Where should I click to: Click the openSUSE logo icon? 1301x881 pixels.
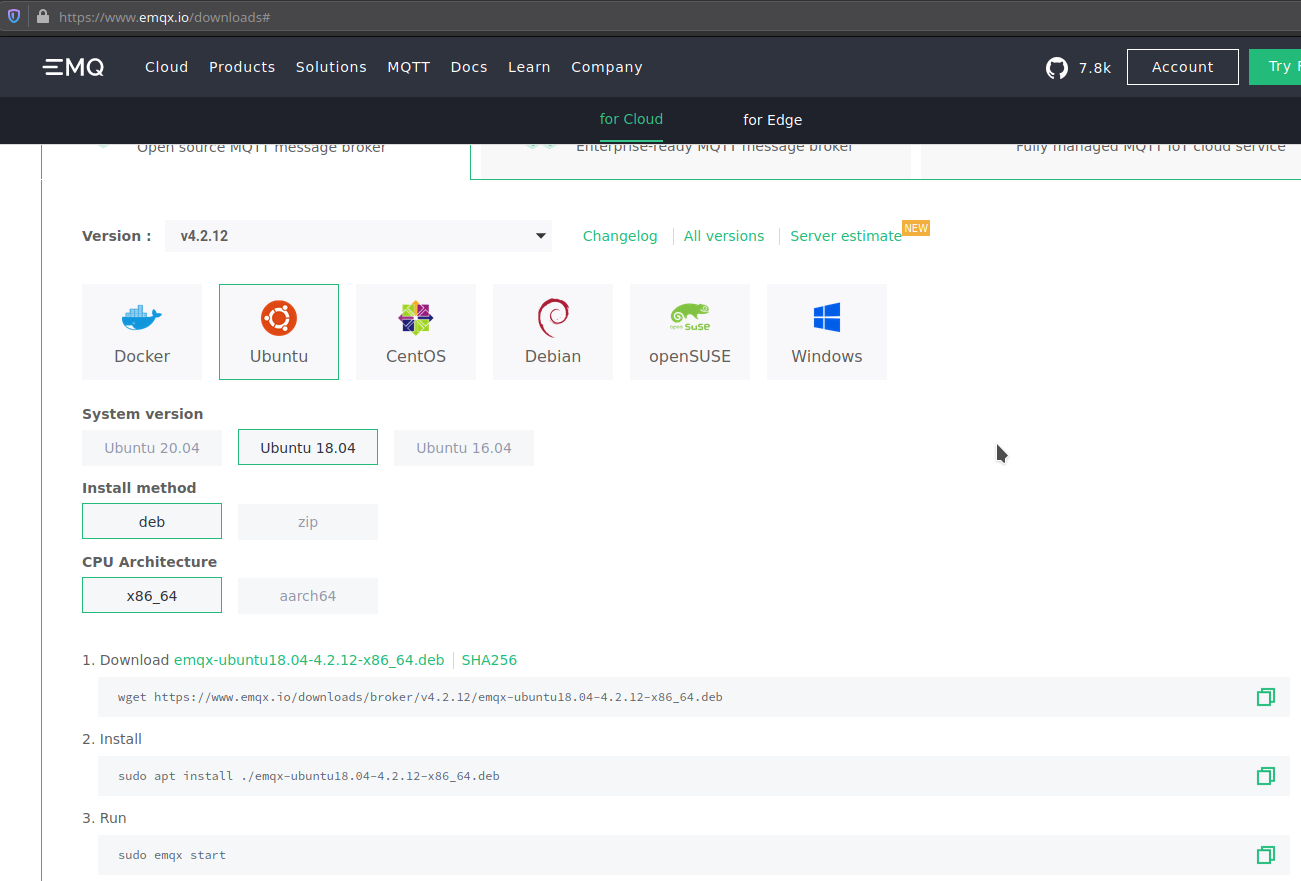click(689, 317)
